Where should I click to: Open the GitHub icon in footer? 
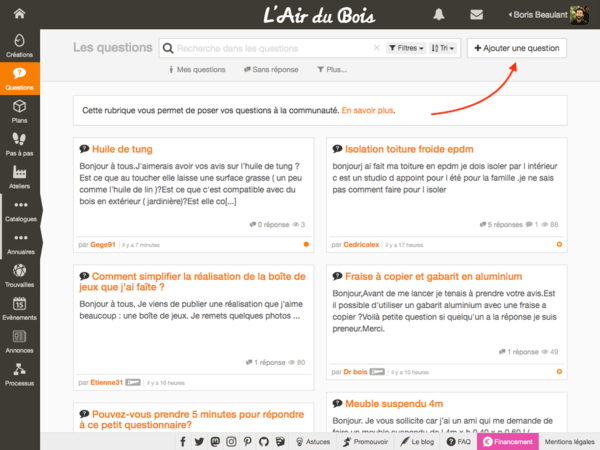tap(263, 441)
